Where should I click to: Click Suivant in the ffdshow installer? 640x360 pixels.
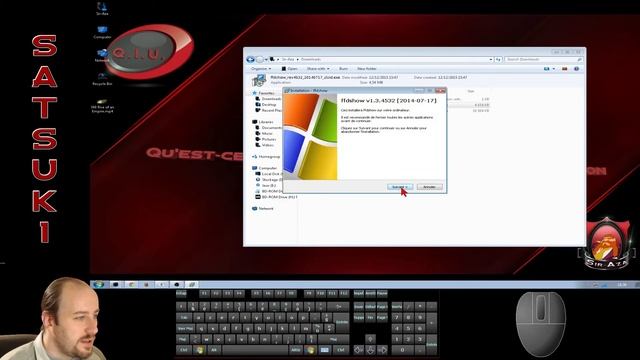(400, 187)
